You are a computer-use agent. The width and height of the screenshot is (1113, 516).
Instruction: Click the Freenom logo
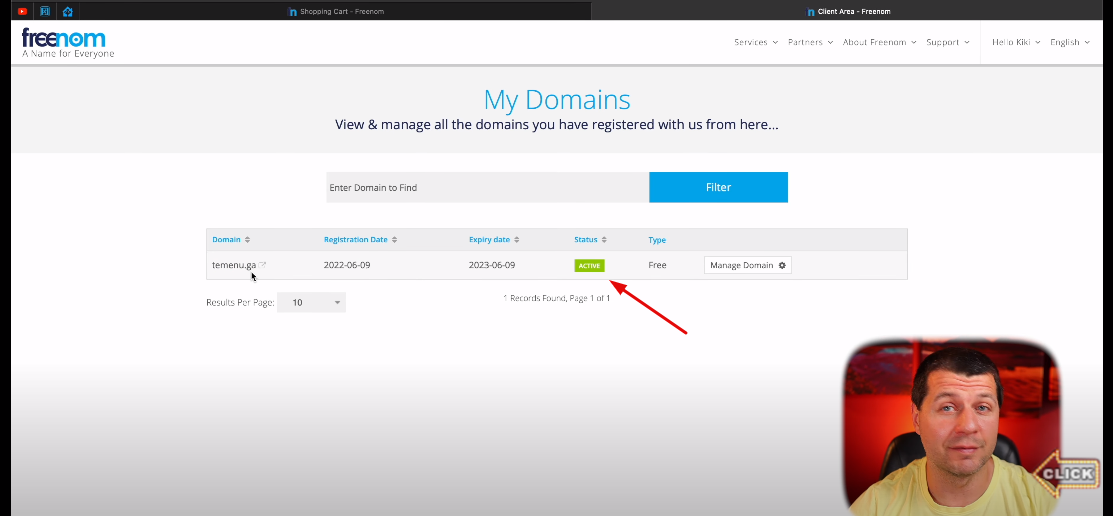[x=67, y=43]
